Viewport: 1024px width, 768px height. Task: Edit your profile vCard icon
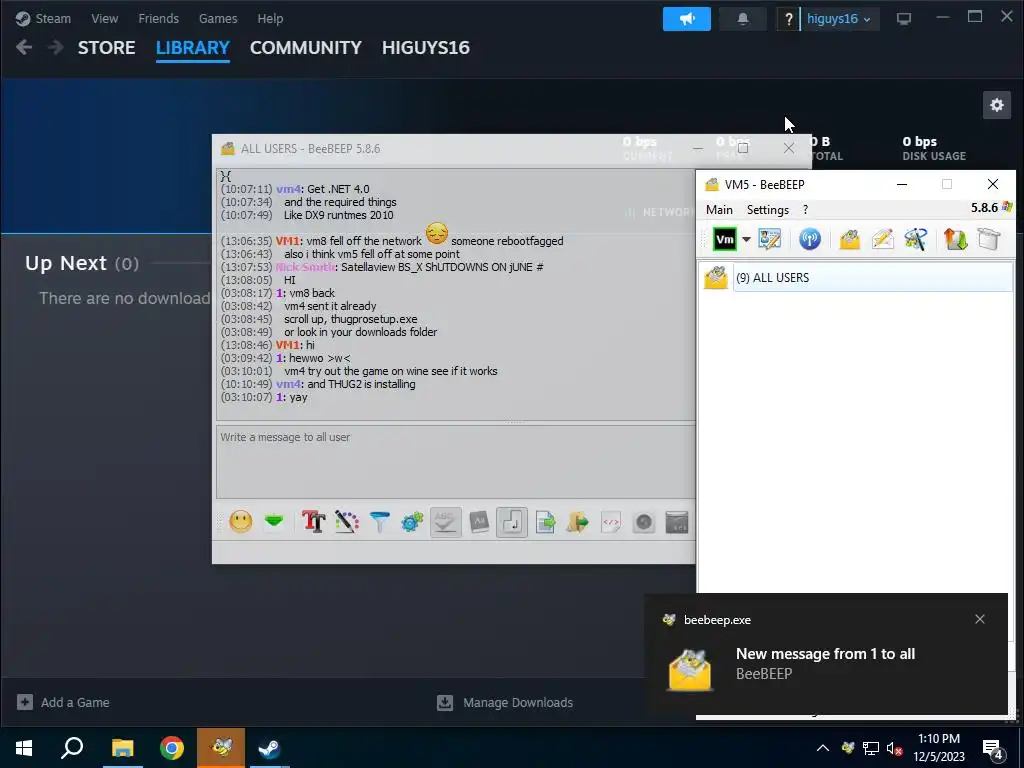click(769, 239)
